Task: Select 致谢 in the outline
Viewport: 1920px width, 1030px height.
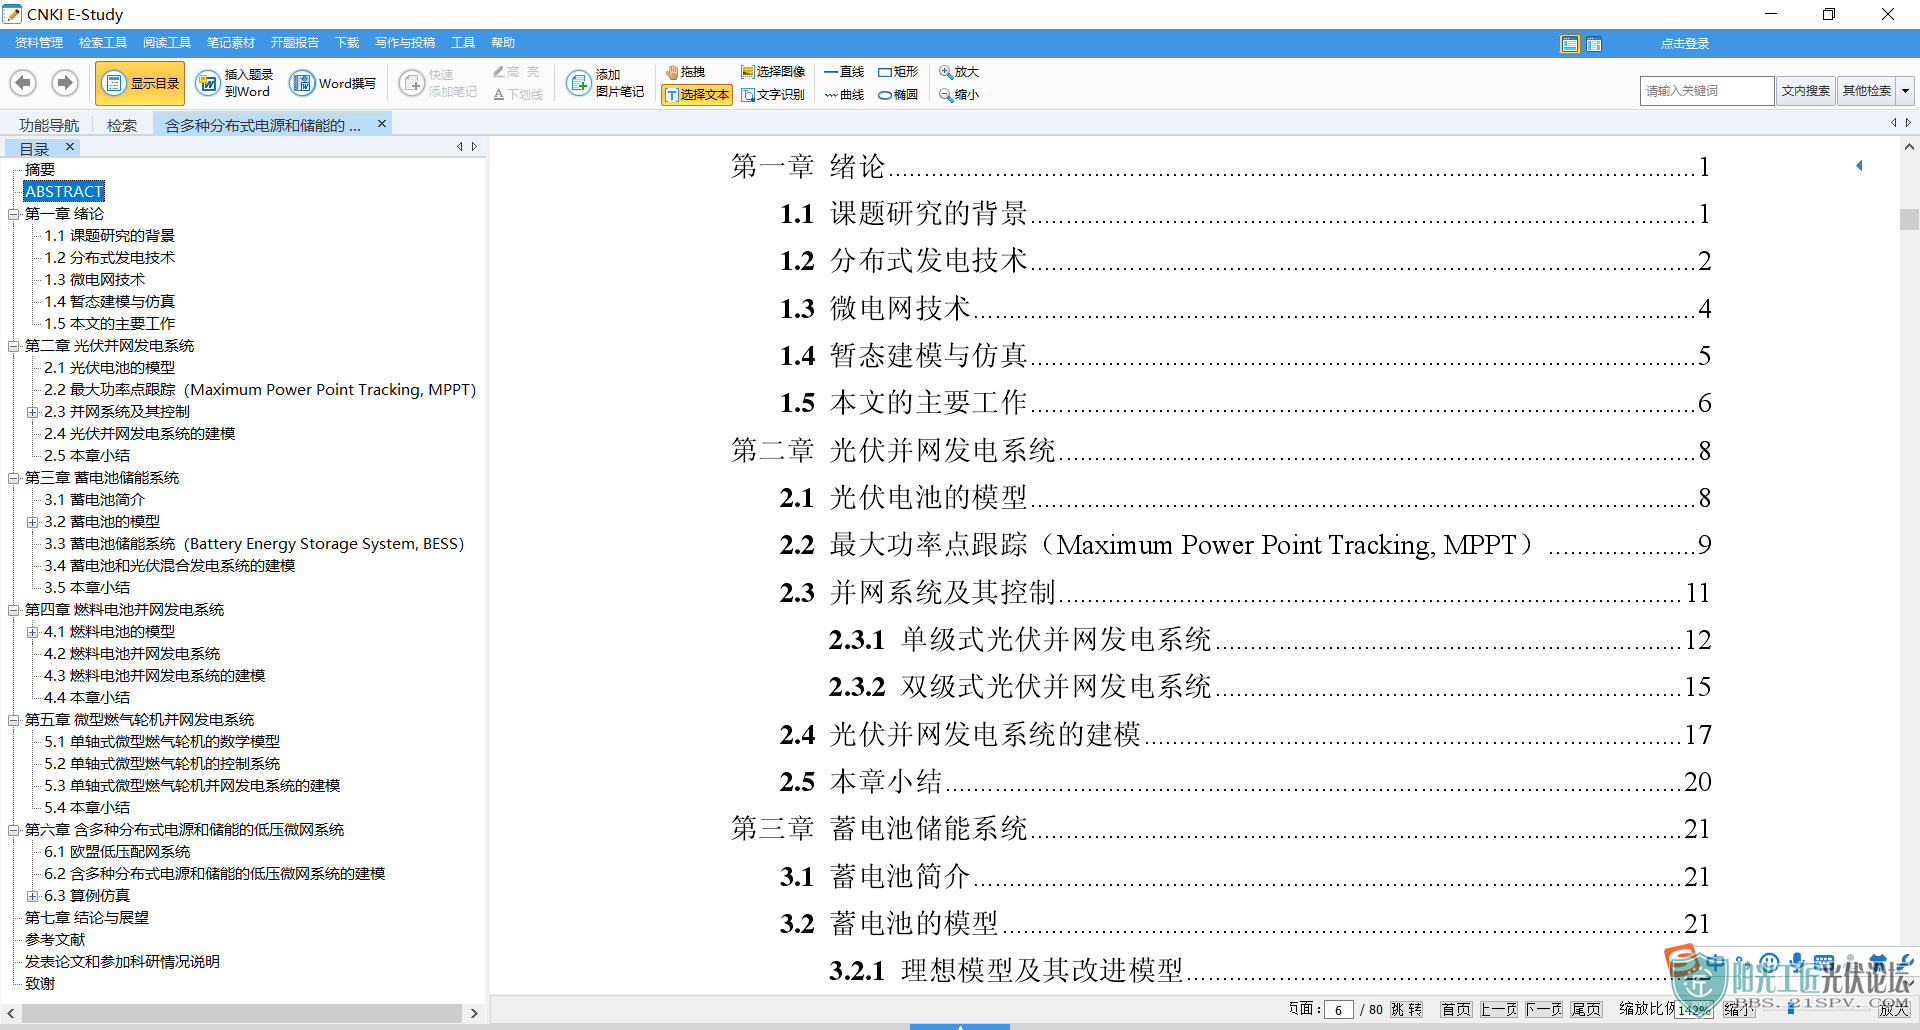Action: [x=40, y=984]
